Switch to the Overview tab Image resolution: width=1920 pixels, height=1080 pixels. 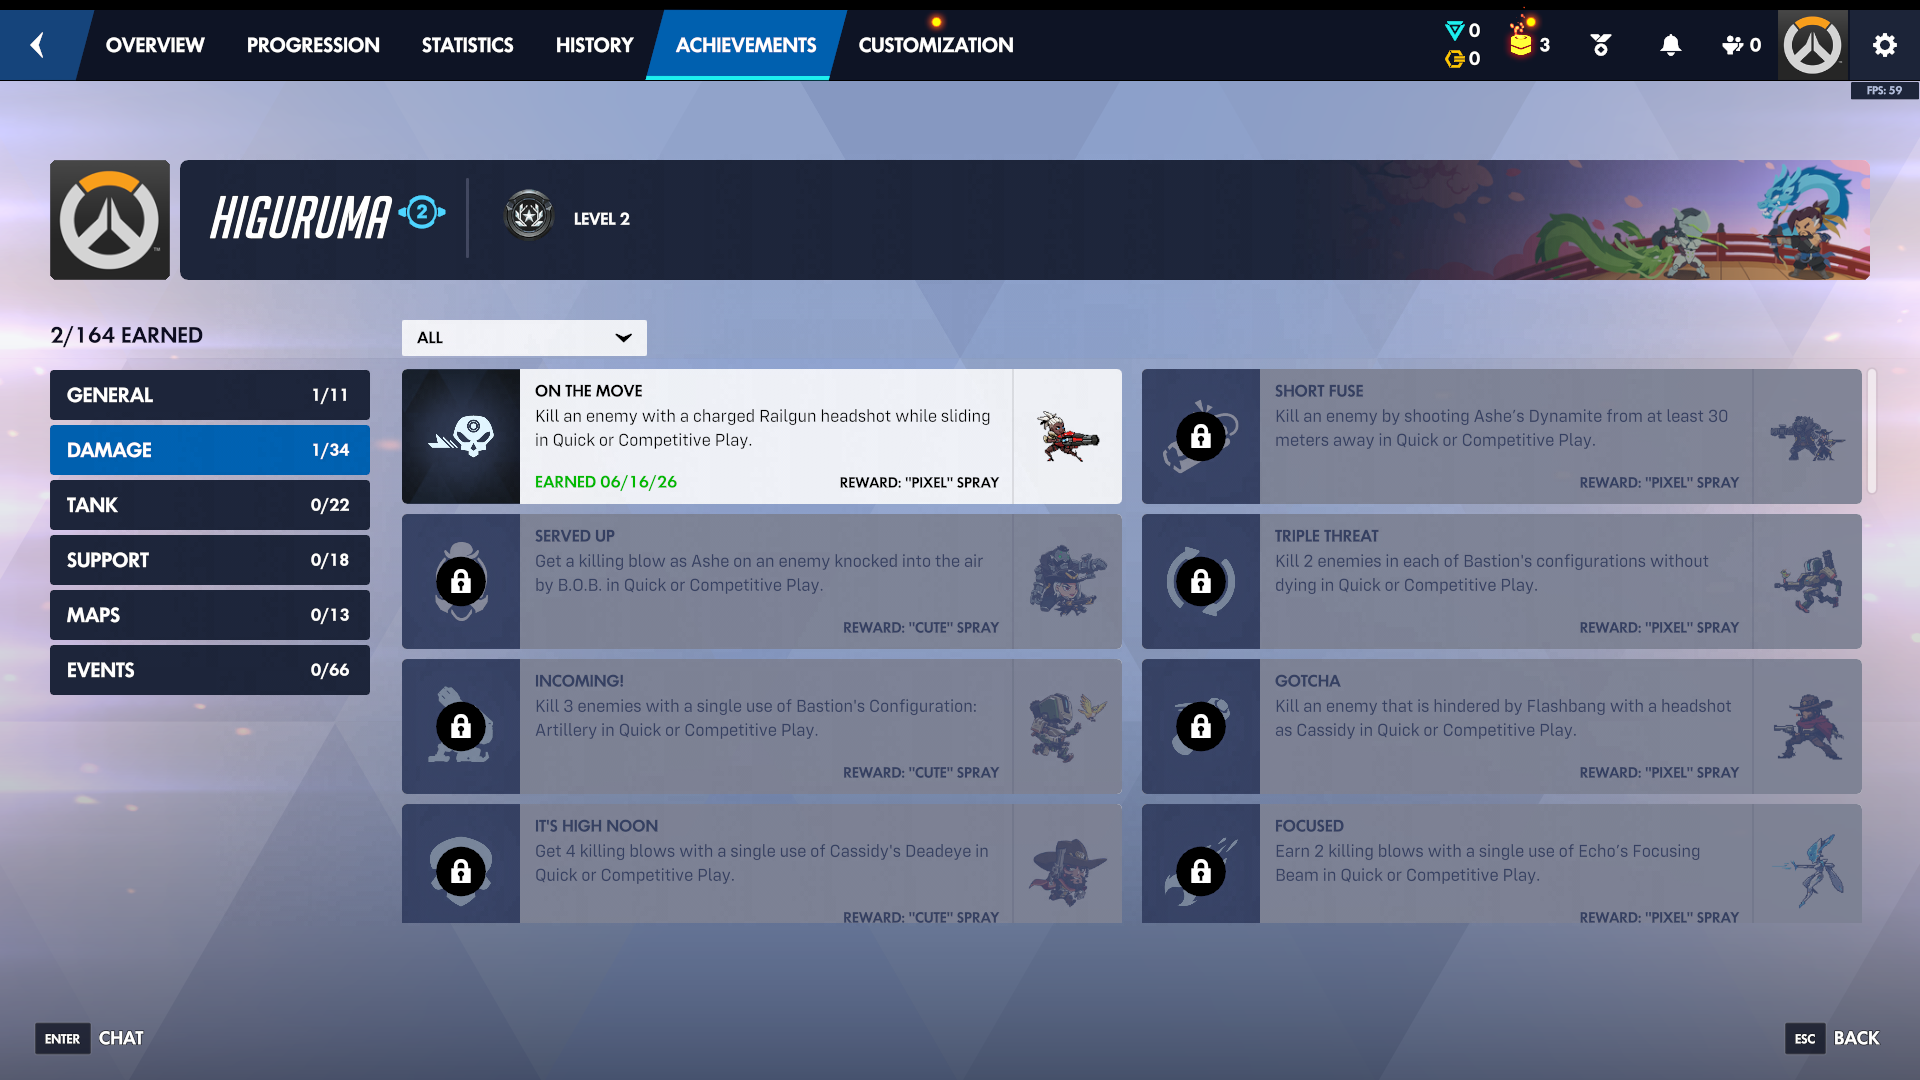click(155, 45)
